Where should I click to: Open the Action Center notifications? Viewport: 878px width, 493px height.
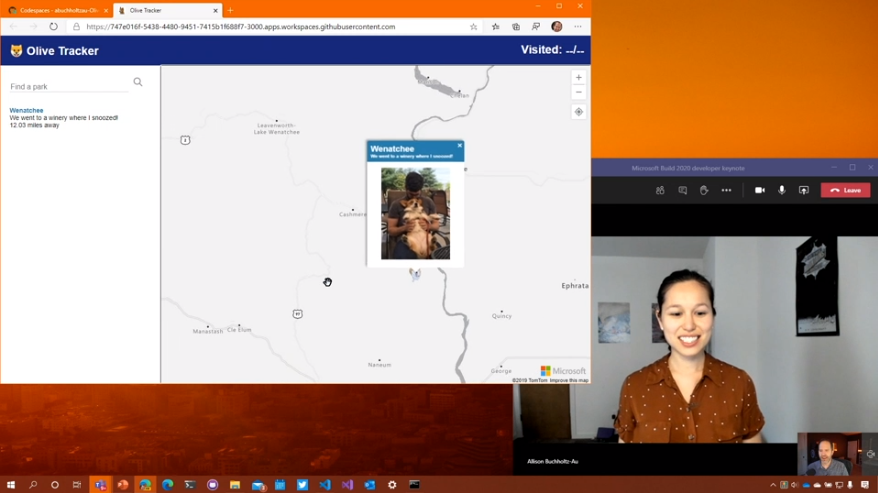(x=865, y=485)
